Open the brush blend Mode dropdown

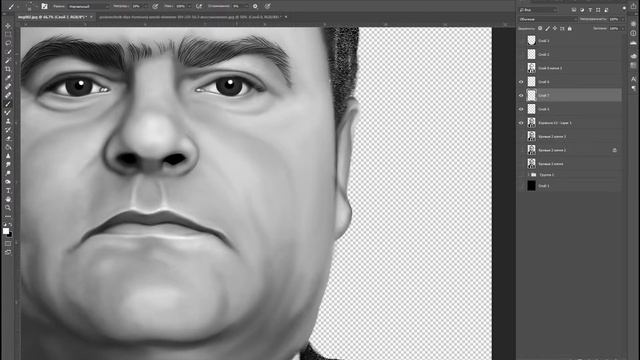pyautogui.click(x=87, y=6)
